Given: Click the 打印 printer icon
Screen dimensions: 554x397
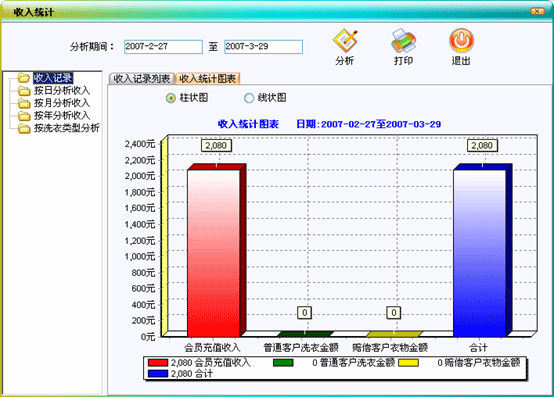Looking at the screenshot, I should tap(403, 41).
